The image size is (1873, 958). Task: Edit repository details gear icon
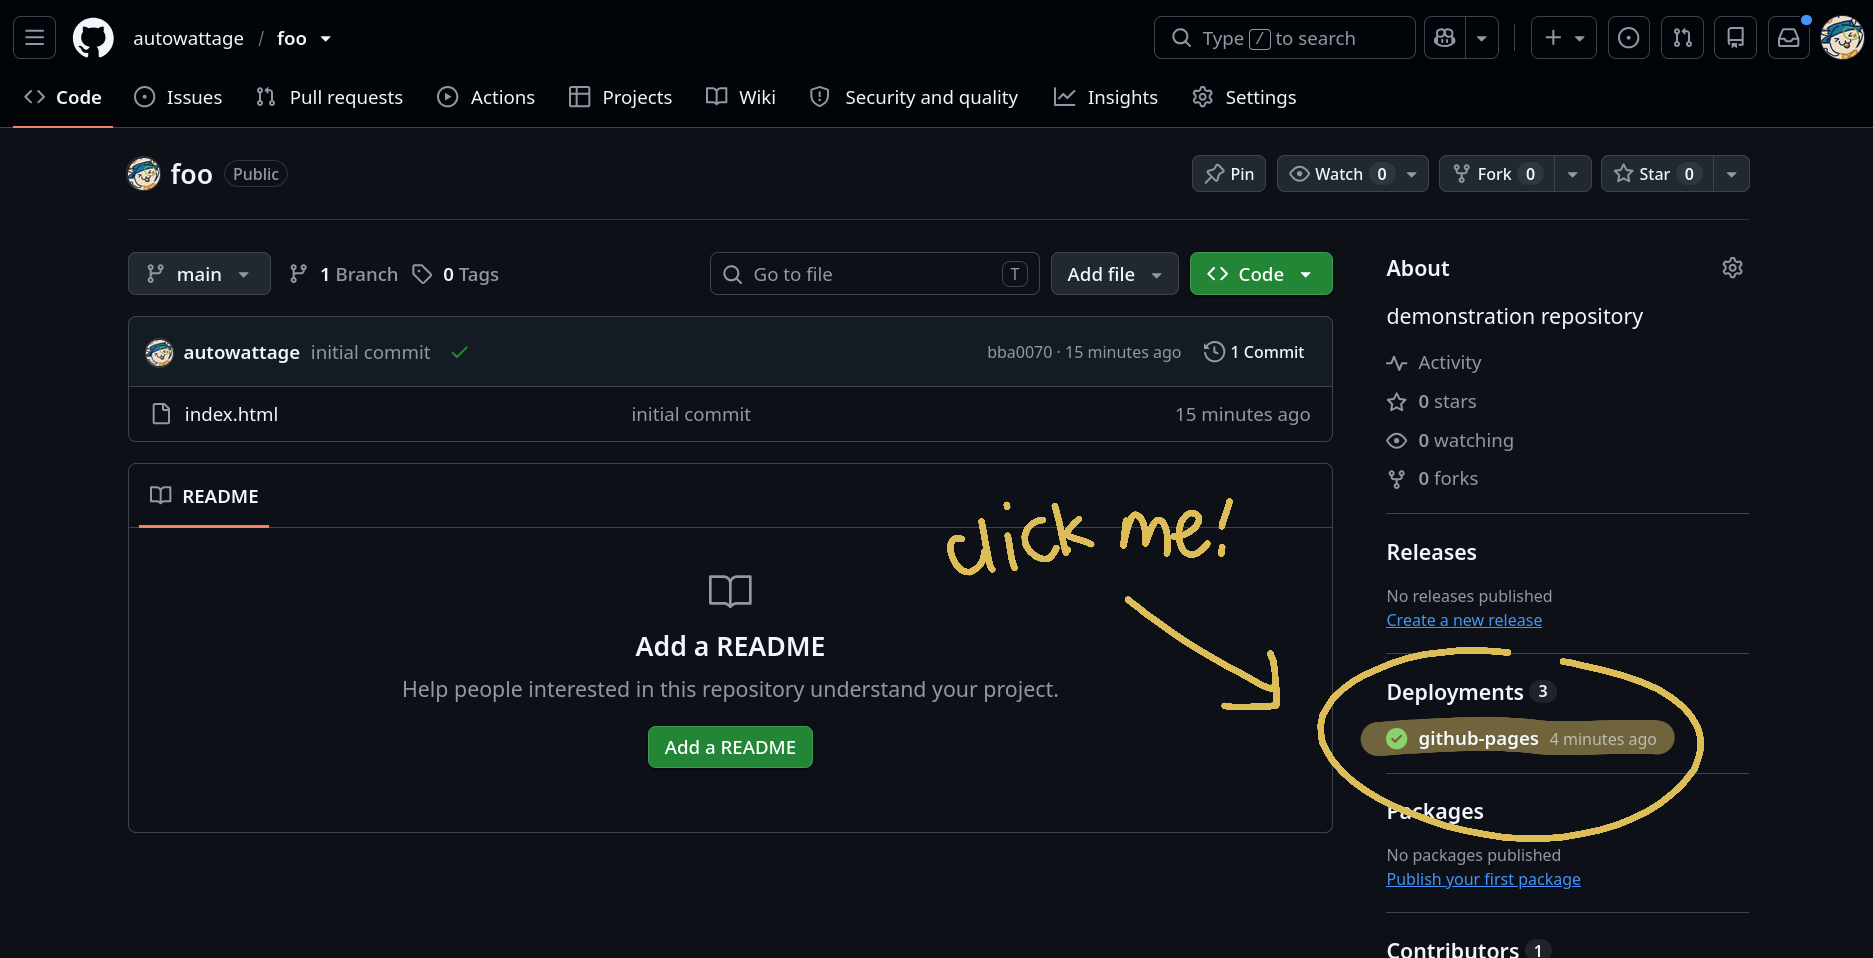pyautogui.click(x=1733, y=268)
